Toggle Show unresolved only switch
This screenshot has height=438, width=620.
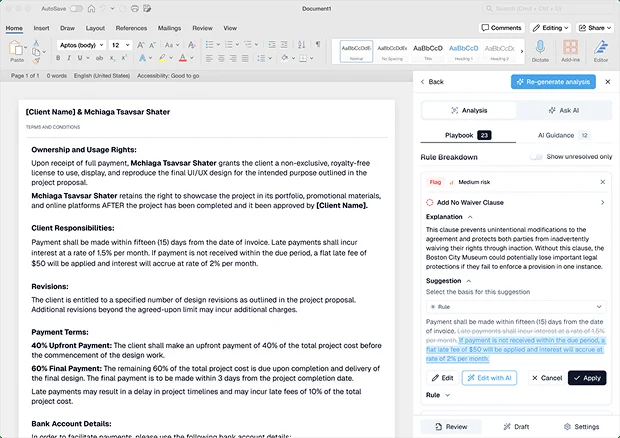535,157
